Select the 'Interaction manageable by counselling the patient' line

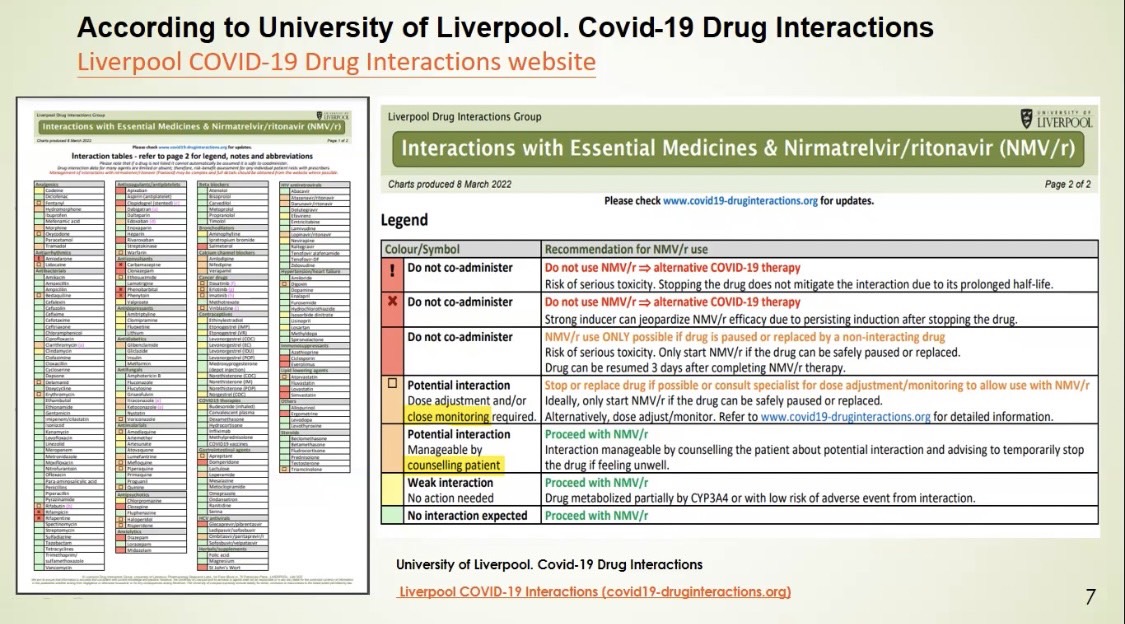[814, 450]
